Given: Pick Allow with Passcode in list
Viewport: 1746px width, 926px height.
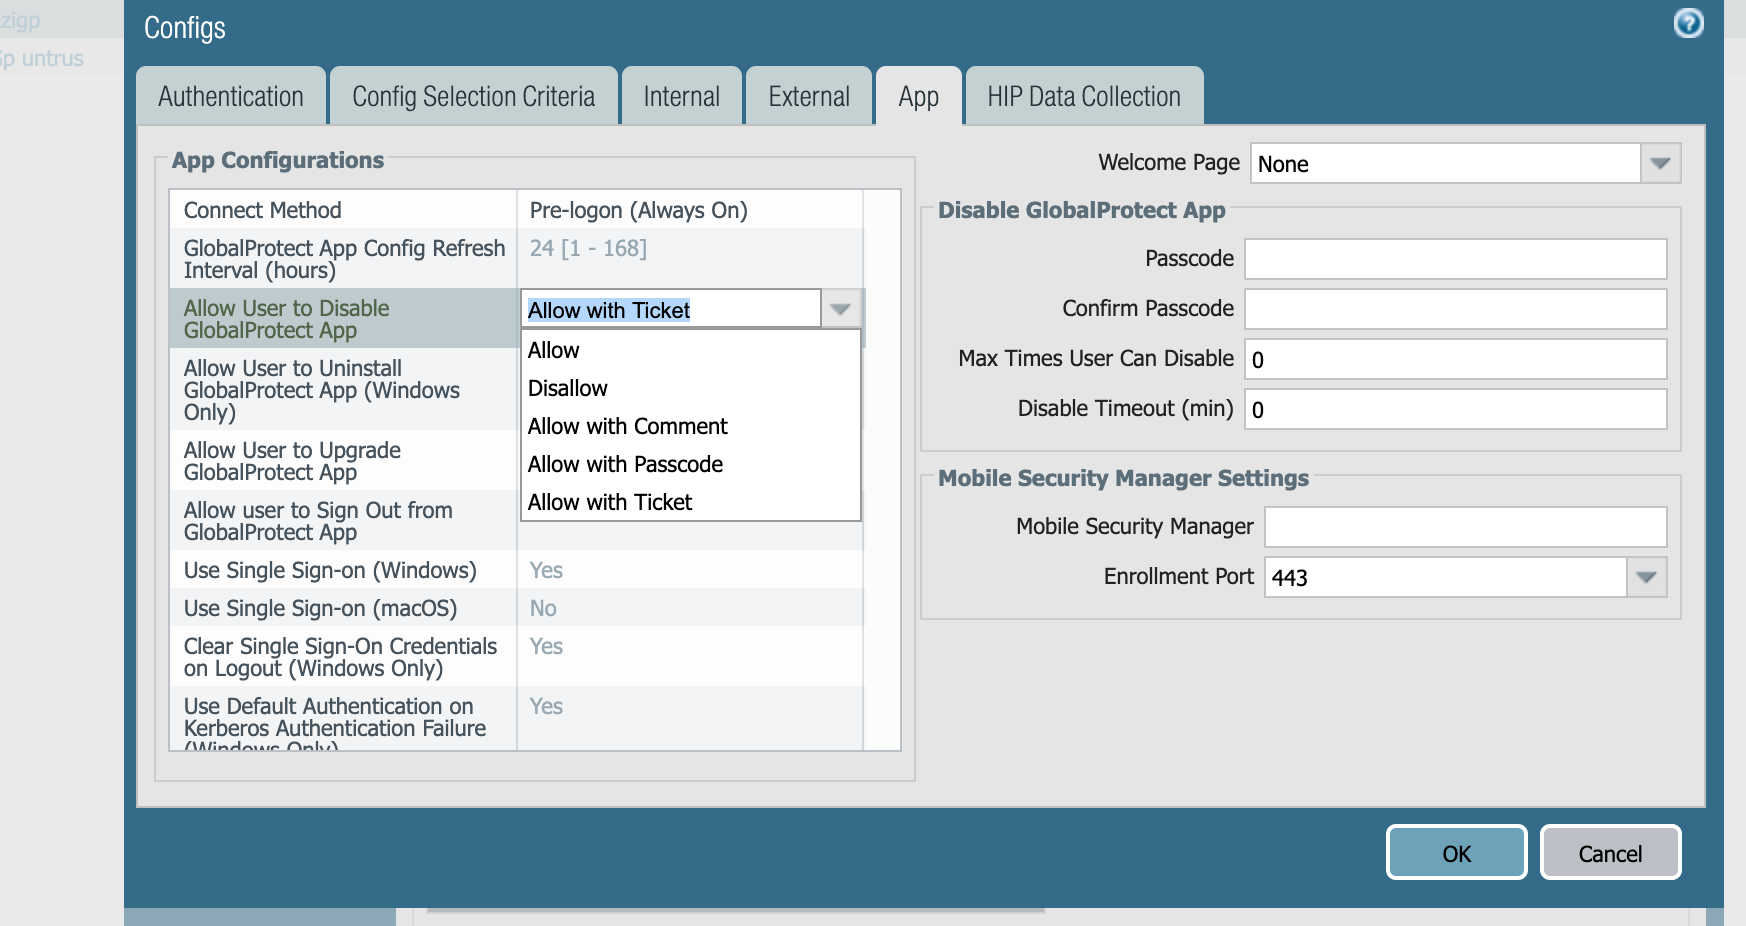Looking at the screenshot, I should point(625,464).
